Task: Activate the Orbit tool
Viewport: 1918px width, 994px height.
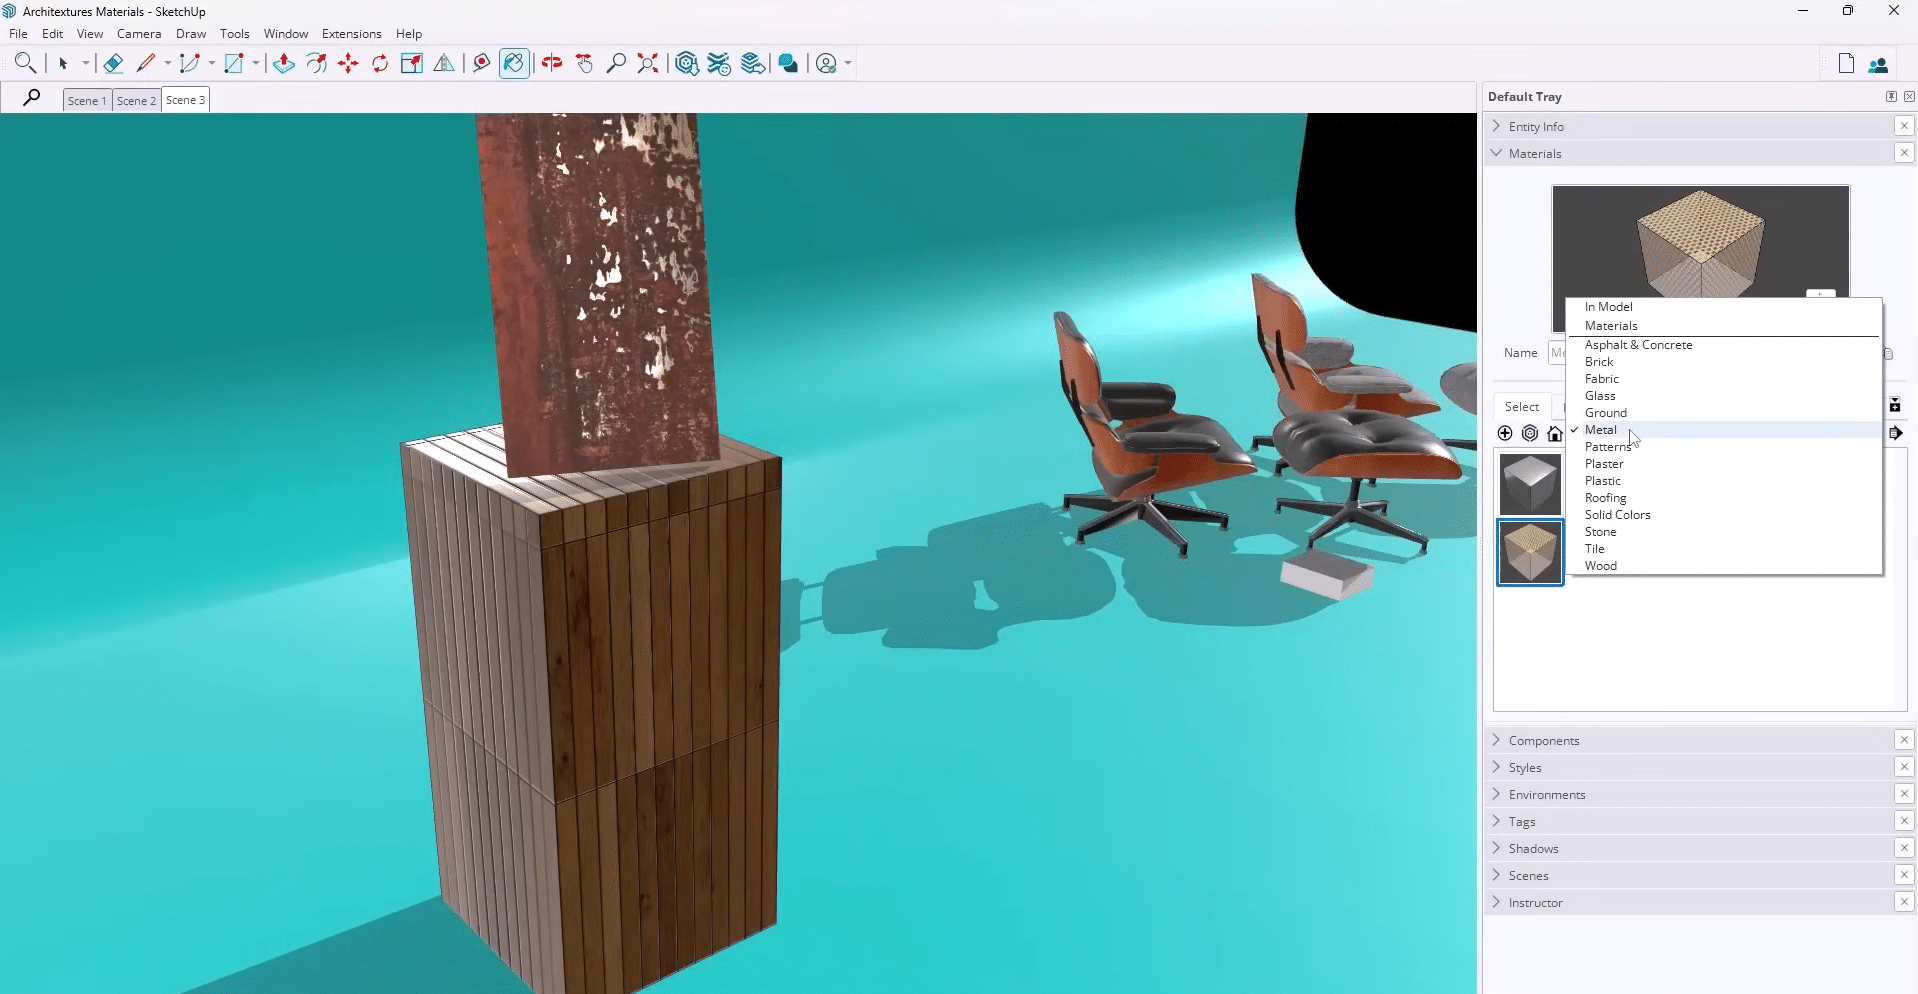Action: [x=551, y=63]
